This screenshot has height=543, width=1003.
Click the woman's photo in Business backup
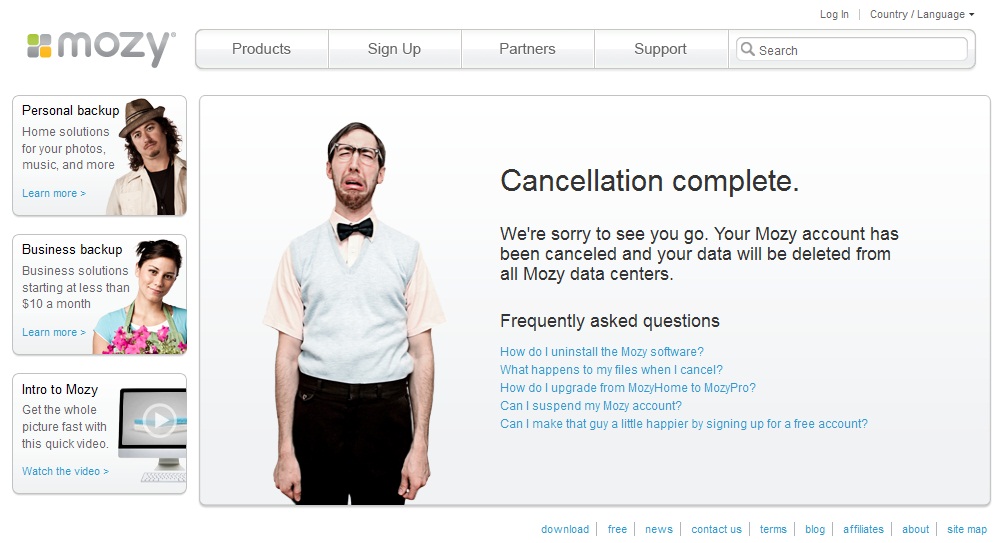tap(142, 297)
